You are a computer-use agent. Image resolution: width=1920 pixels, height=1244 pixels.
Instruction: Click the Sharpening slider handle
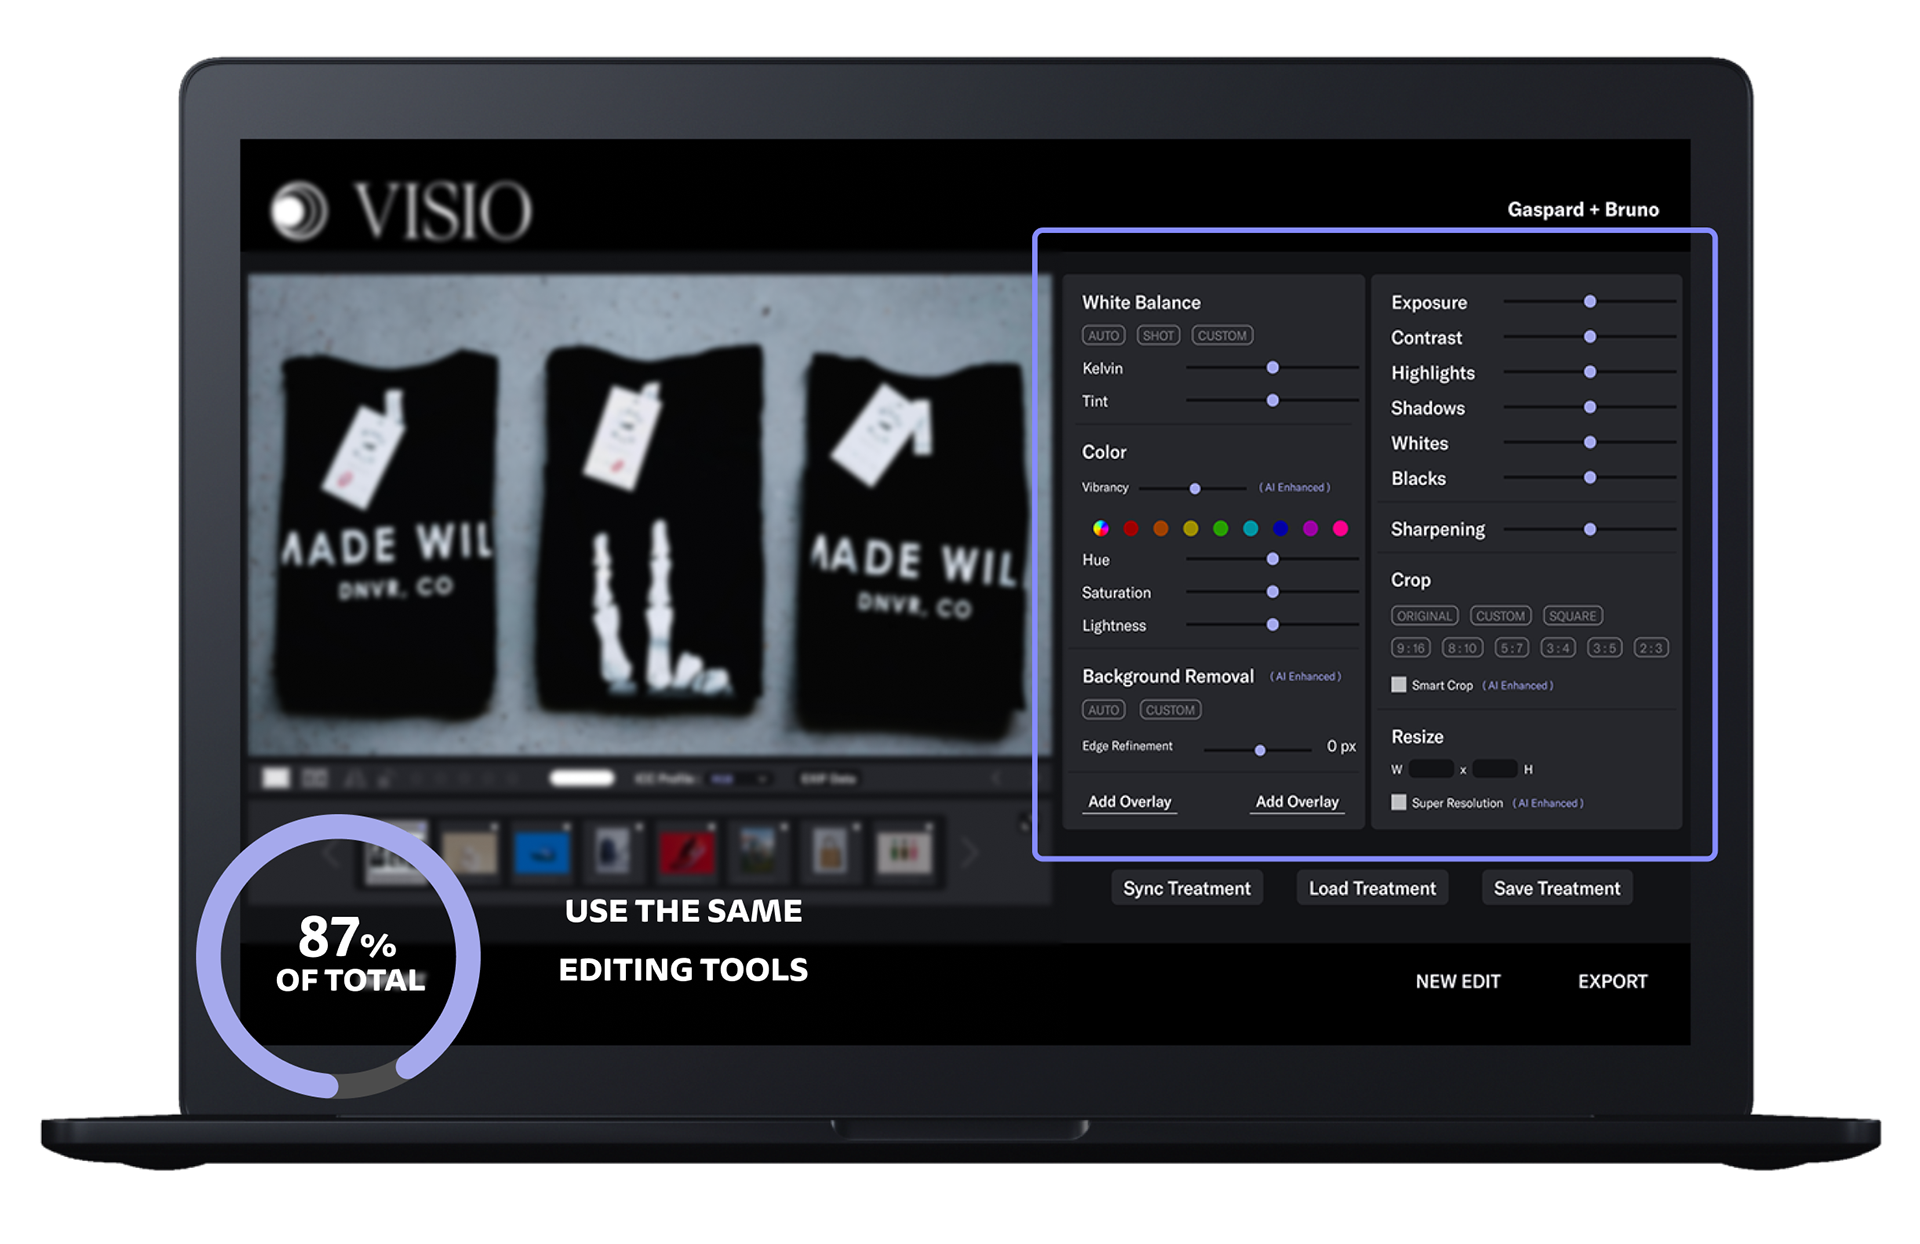coord(1590,529)
